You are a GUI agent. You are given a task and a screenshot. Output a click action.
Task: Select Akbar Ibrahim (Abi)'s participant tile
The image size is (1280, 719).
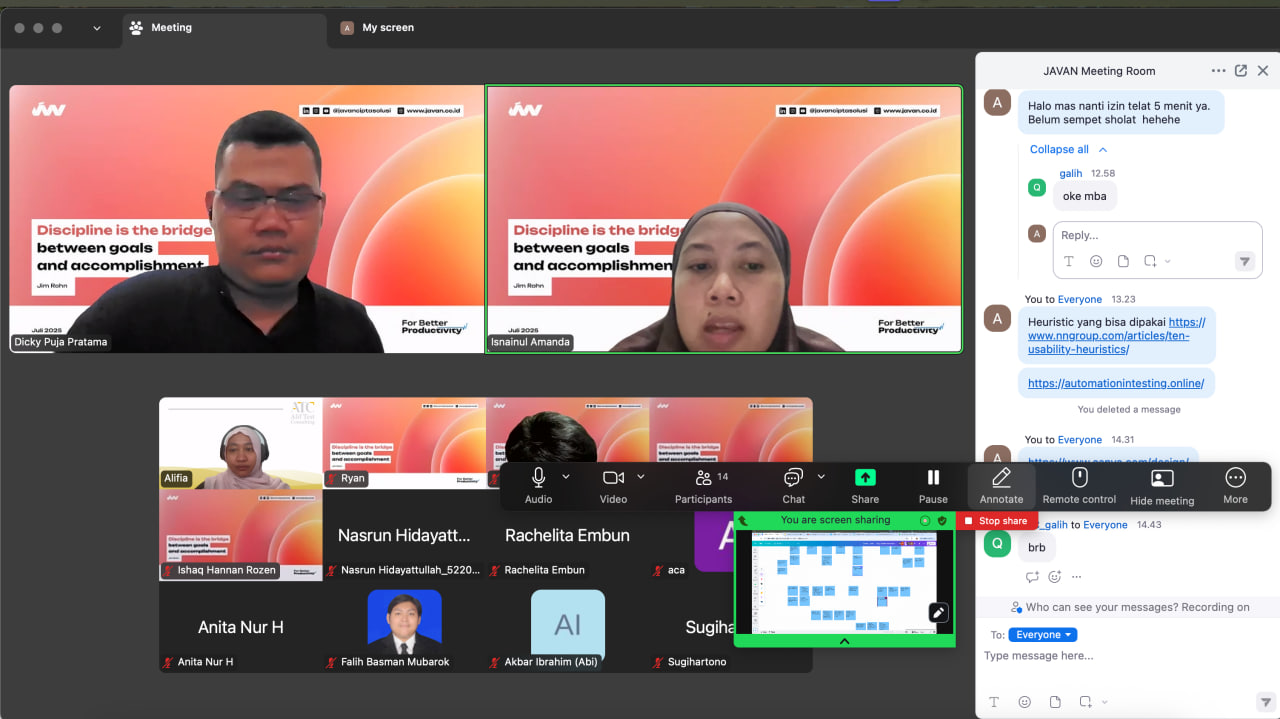568,627
